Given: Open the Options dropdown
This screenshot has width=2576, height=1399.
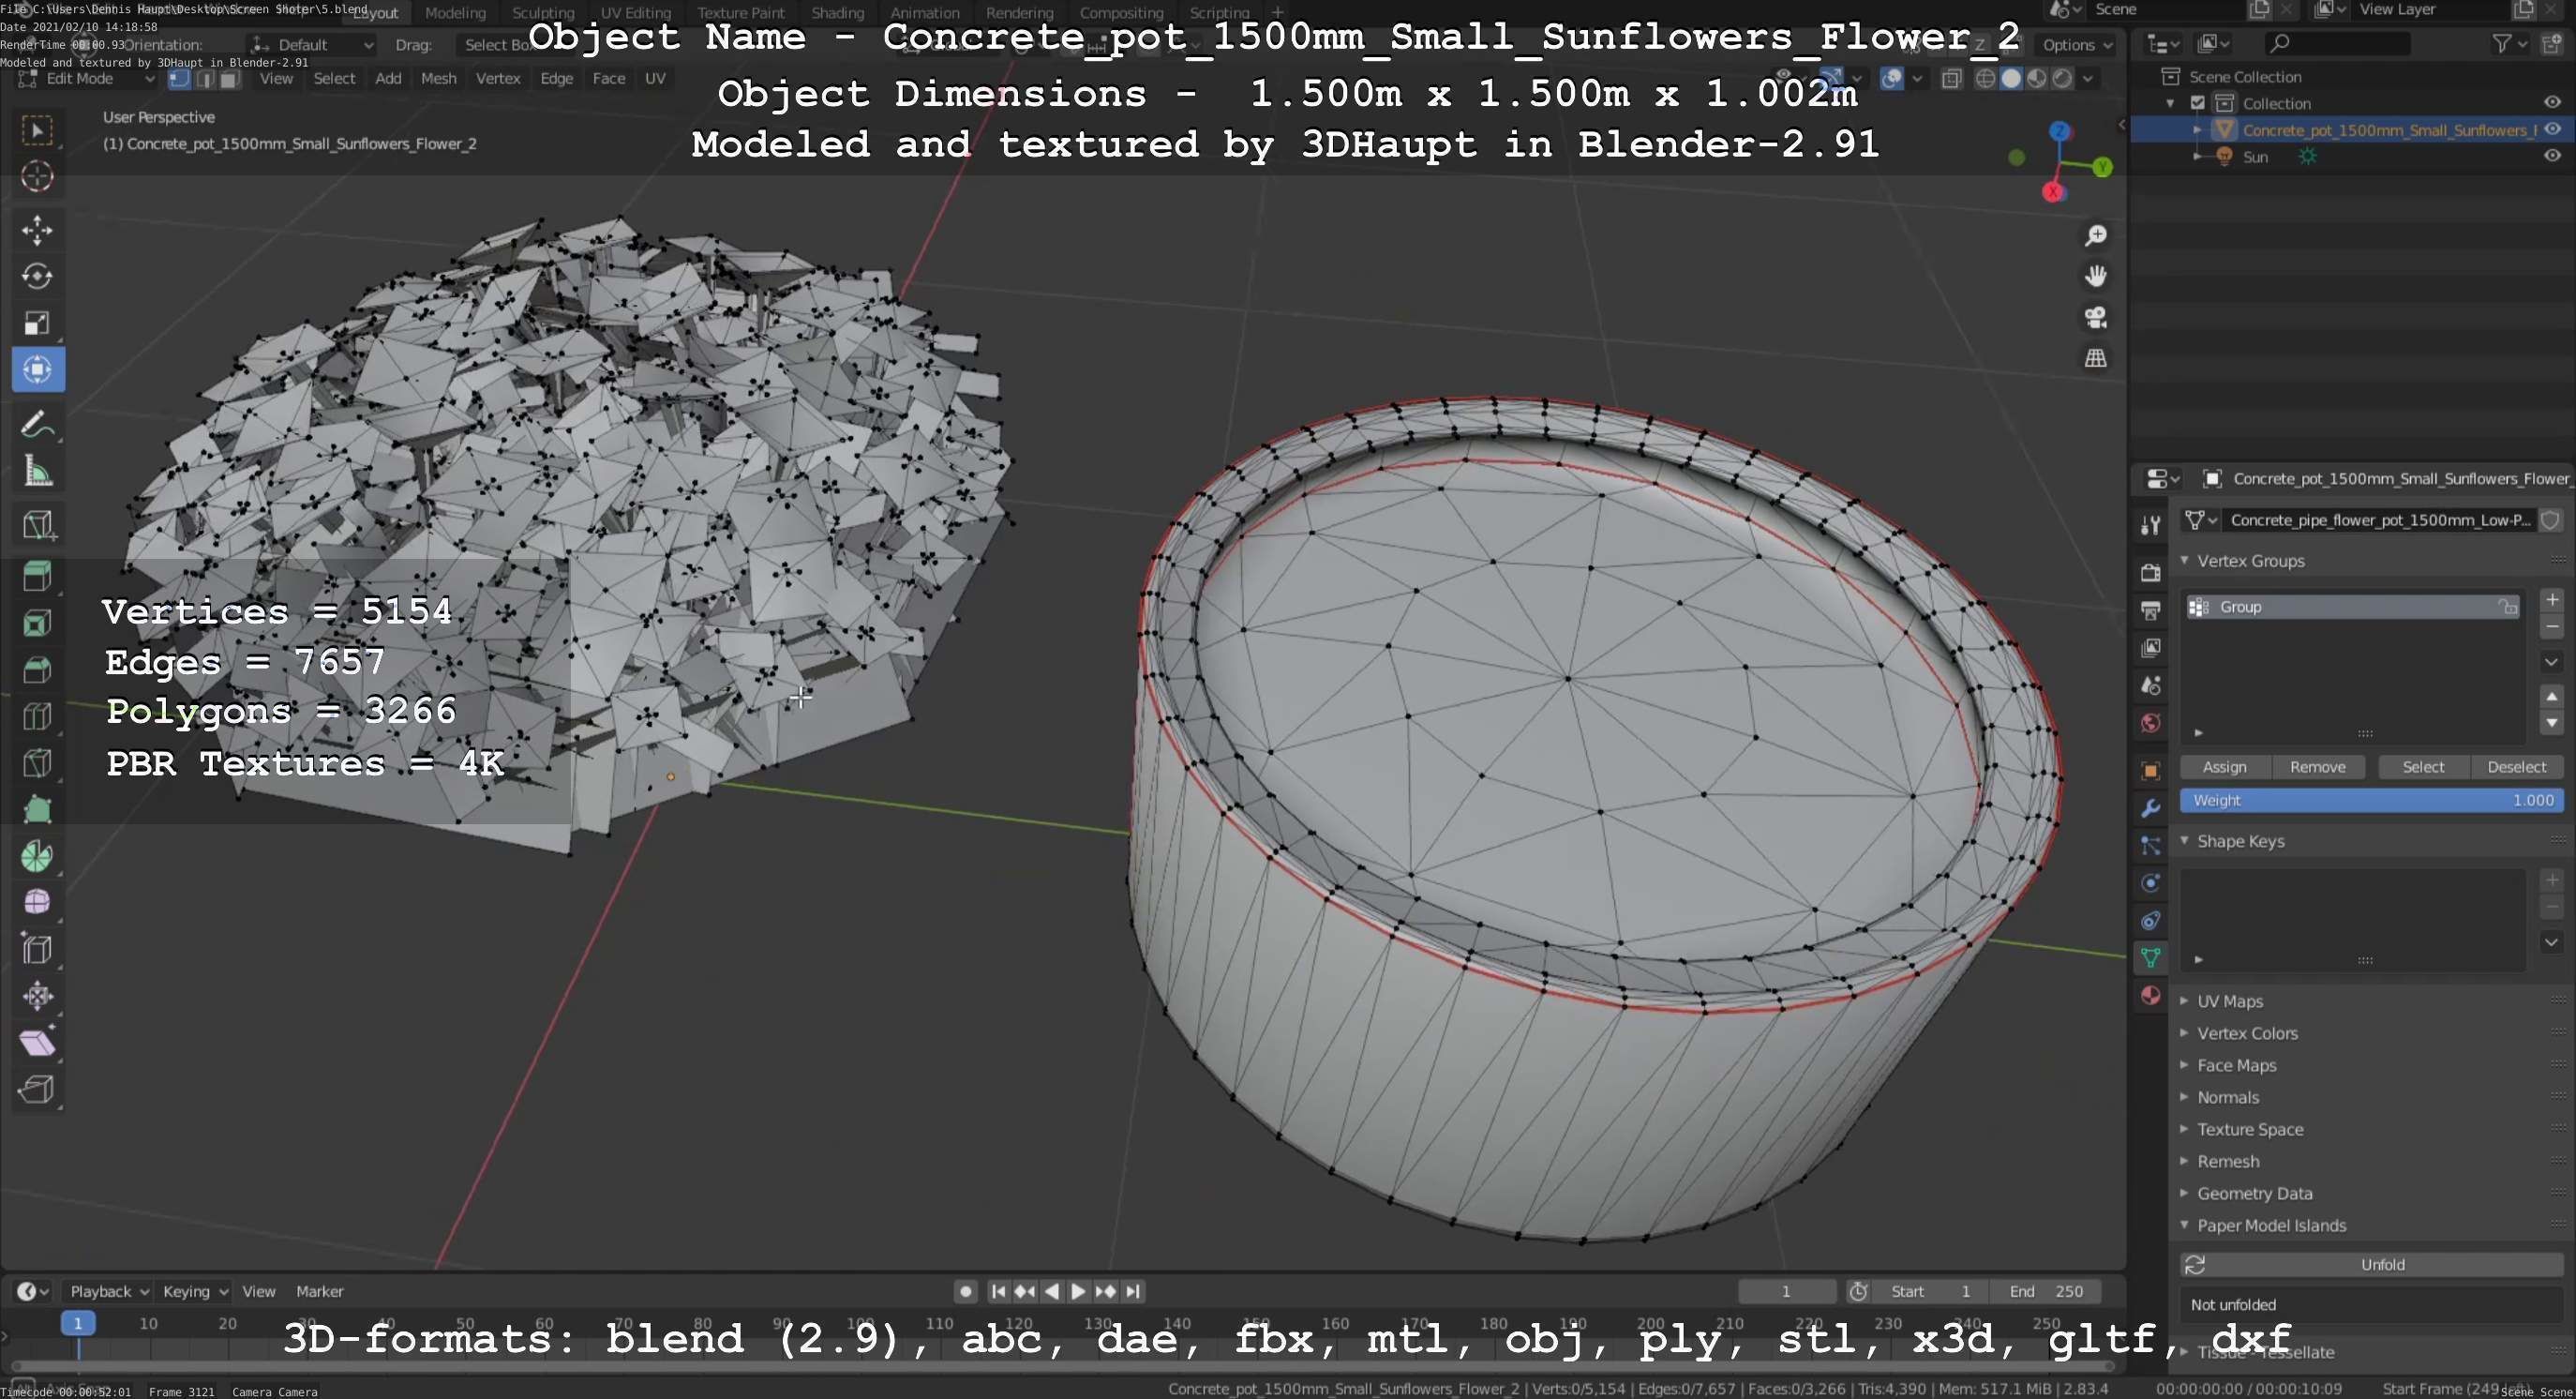Looking at the screenshot, I should coord(2077,45).
